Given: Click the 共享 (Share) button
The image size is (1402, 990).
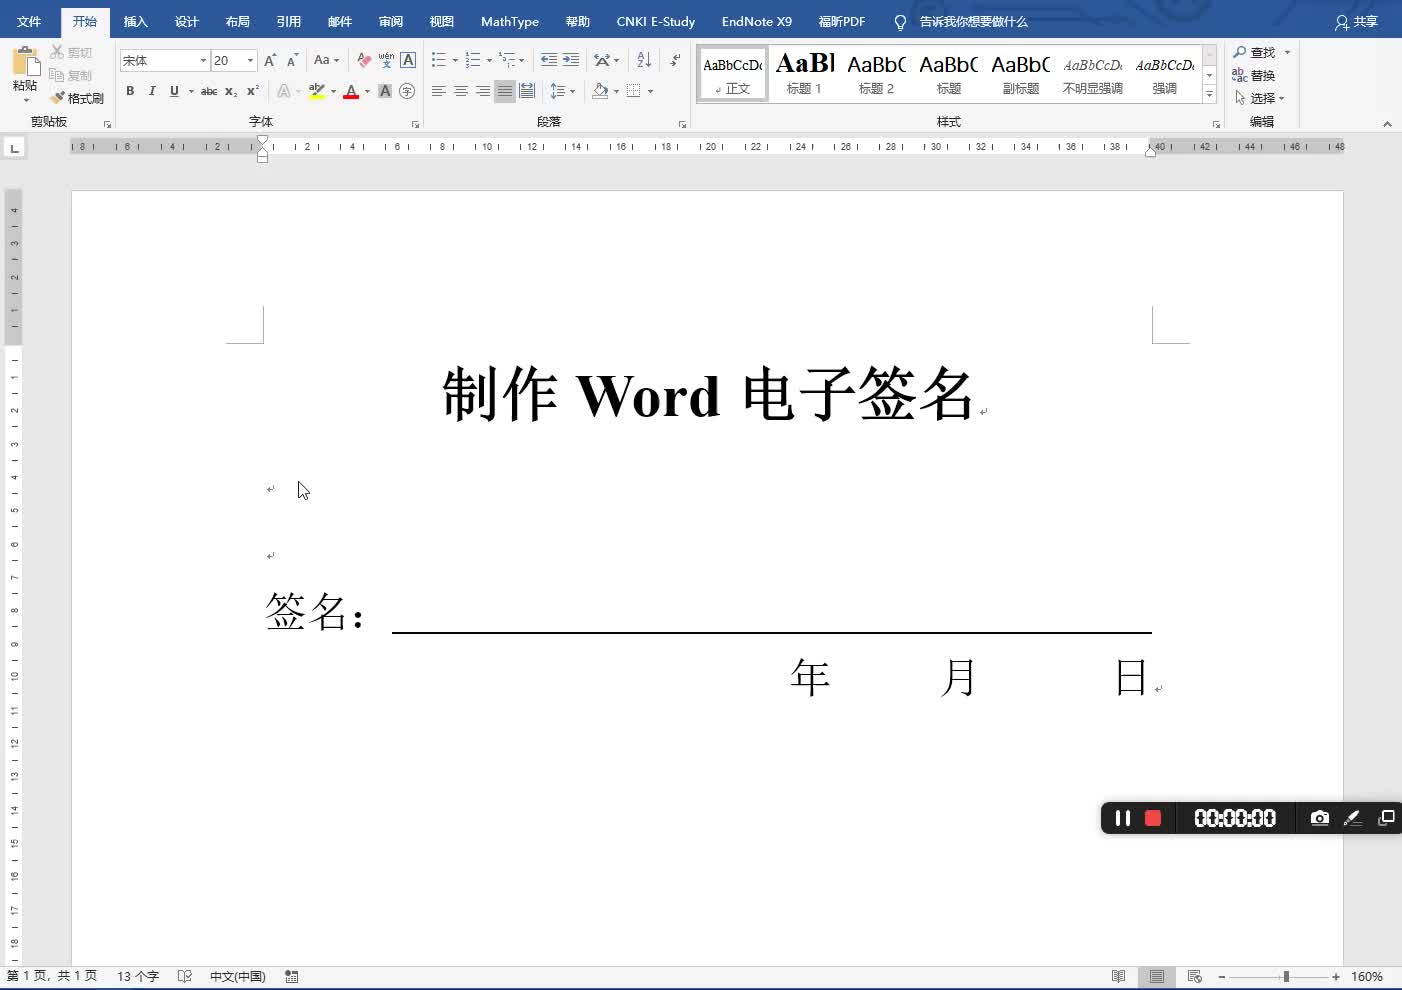Looking at the screenshot, I should 1357,21.
